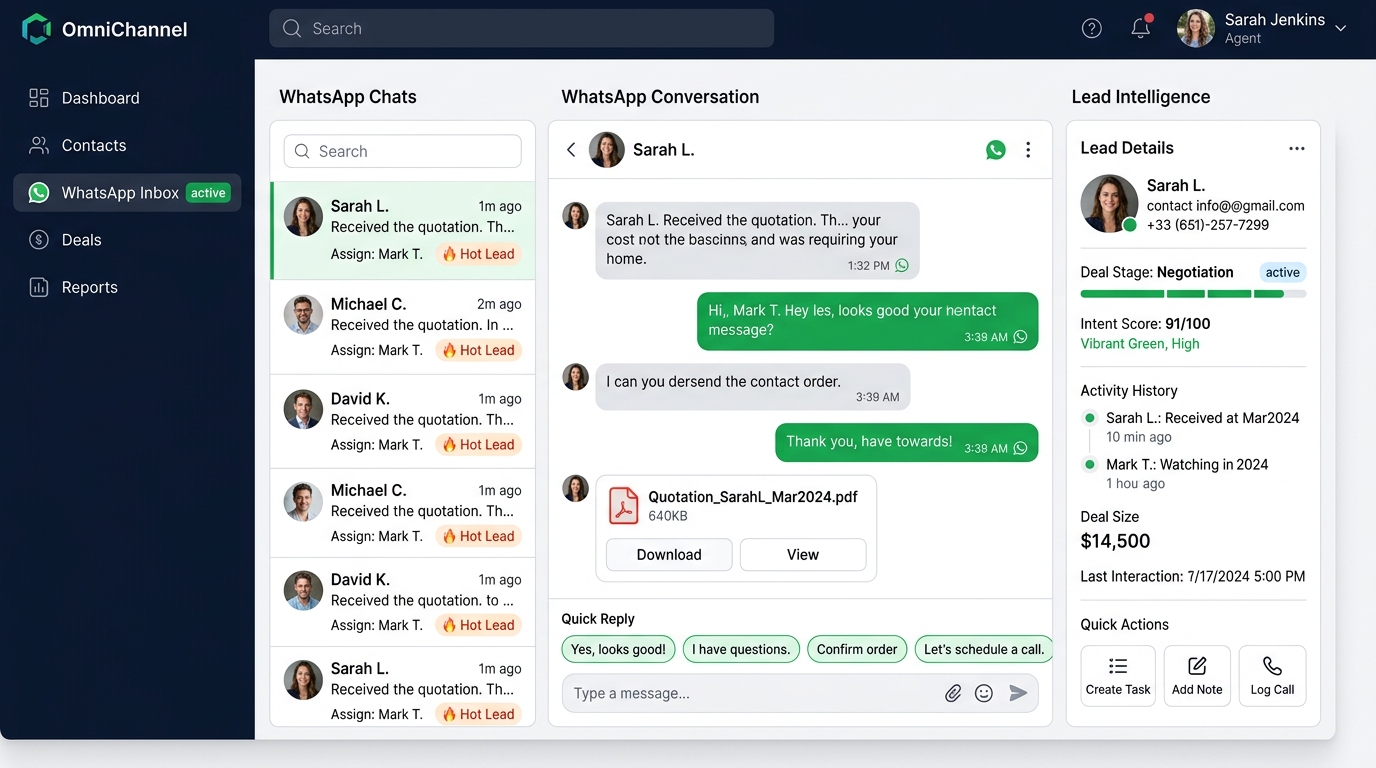
Task: Click Log Call quick action
Action: (1272, 676)
